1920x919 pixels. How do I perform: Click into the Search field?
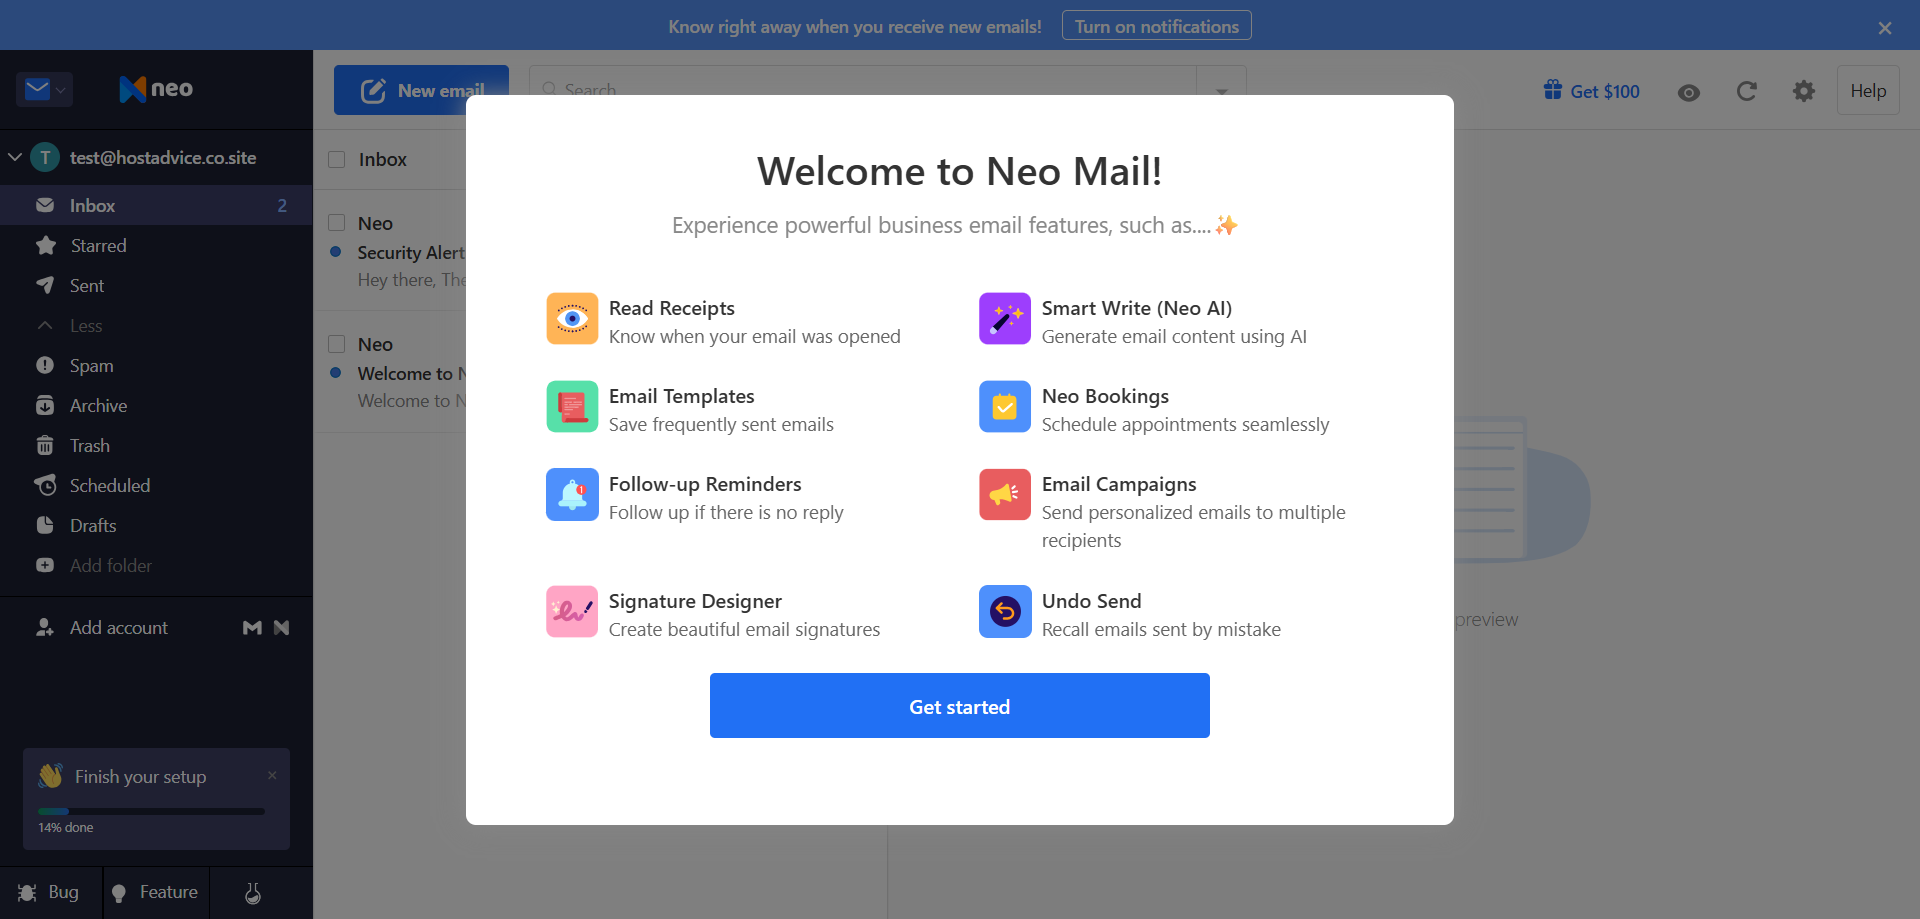click(x=862, y=90)
